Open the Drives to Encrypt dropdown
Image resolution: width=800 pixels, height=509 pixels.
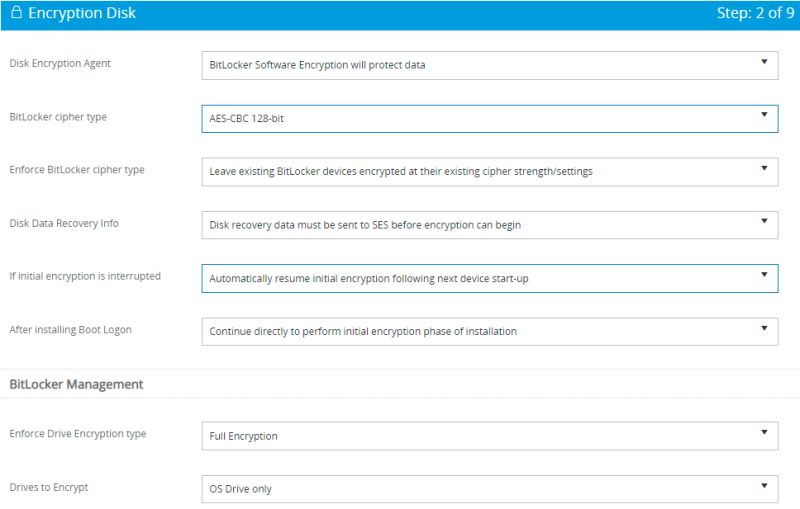click(490, 489)
